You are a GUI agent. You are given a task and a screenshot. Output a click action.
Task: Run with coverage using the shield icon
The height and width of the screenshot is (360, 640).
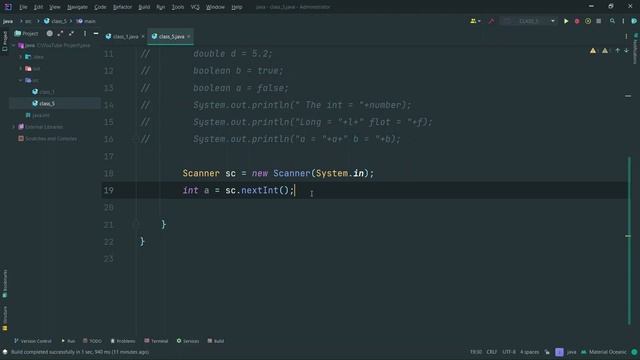[588, 21]
